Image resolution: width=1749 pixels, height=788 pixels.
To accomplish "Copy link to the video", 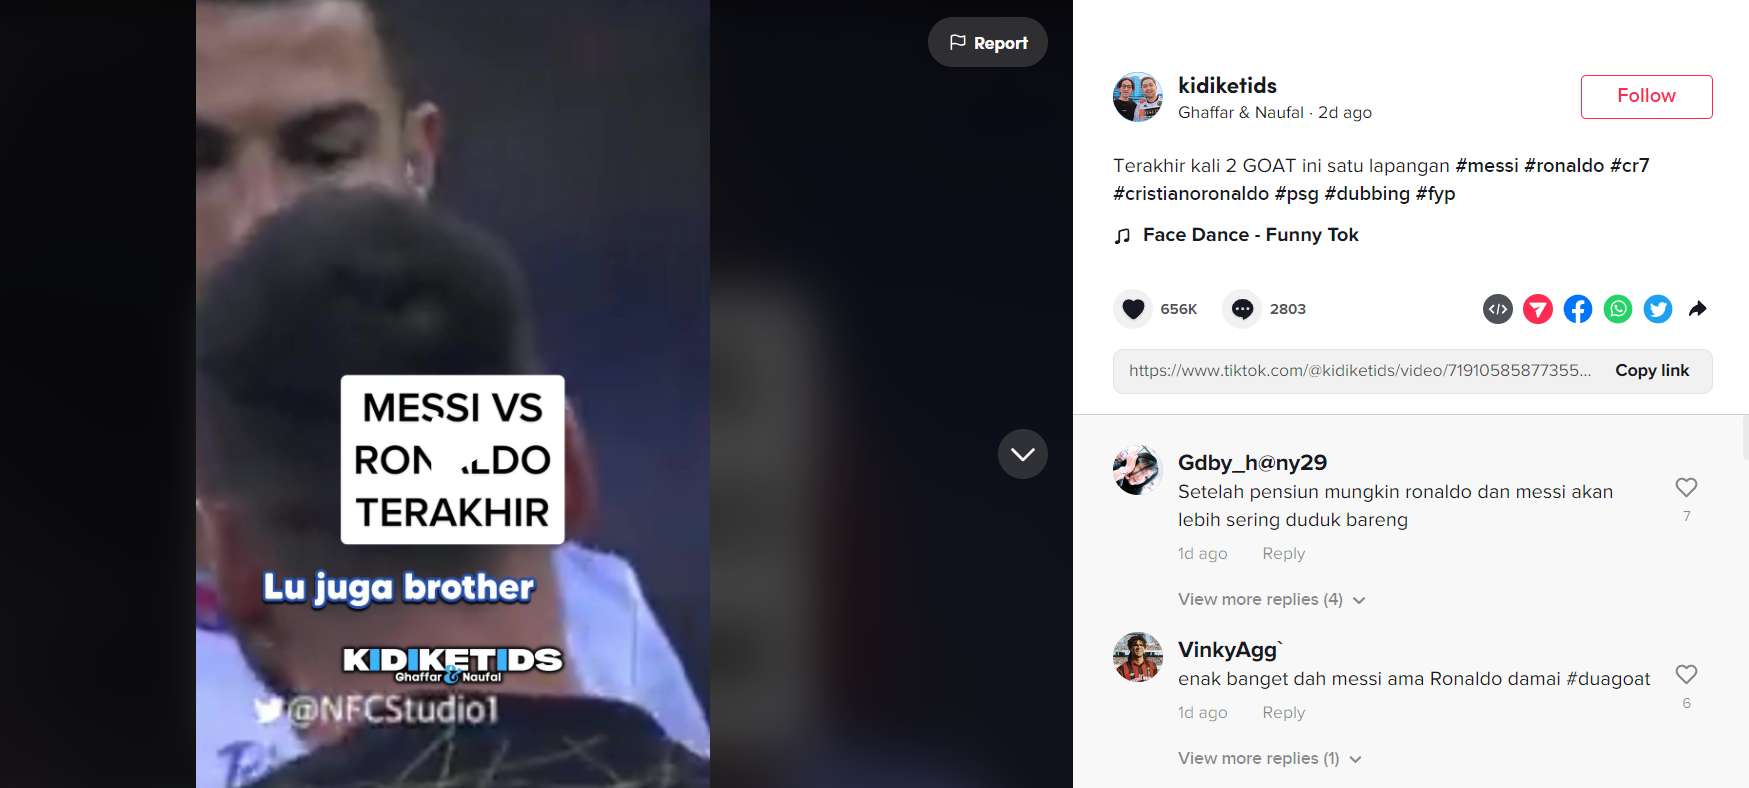I will coord(1651,370).
